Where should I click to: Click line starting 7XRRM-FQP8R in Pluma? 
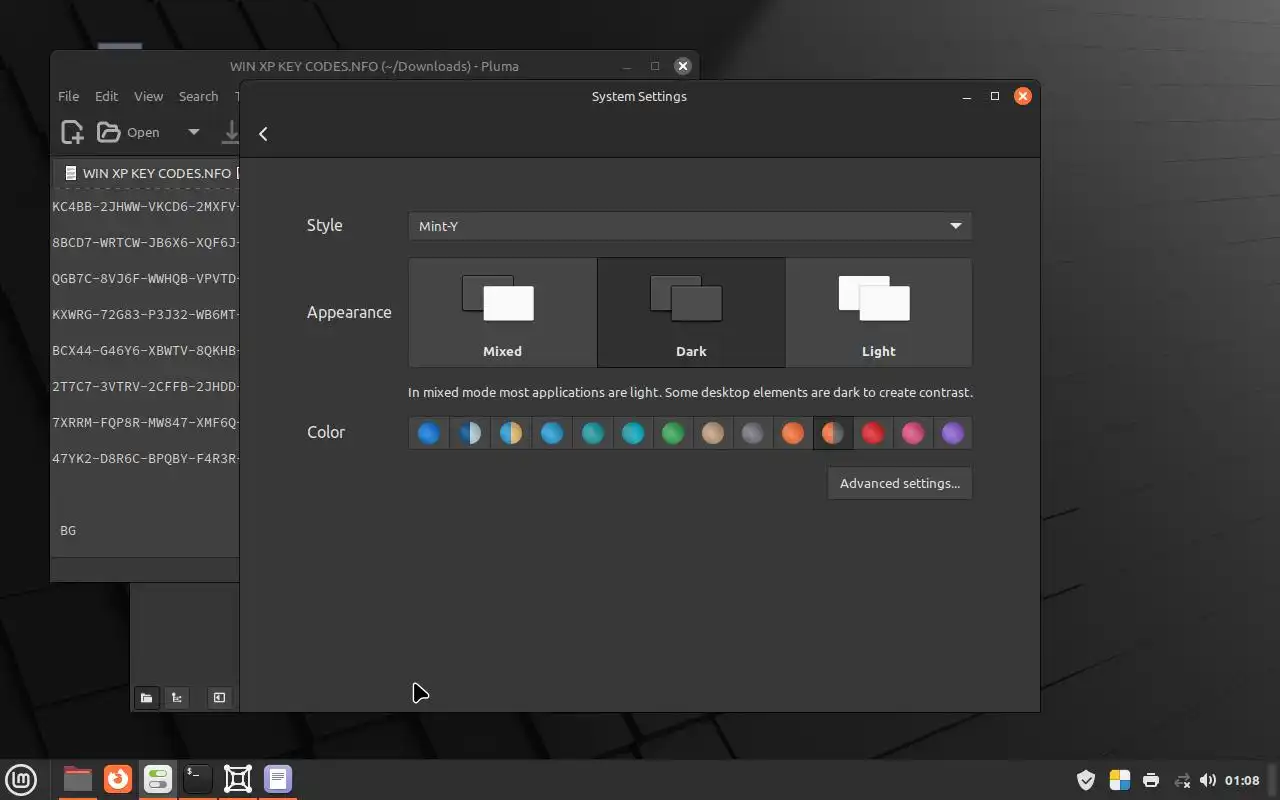145,422
